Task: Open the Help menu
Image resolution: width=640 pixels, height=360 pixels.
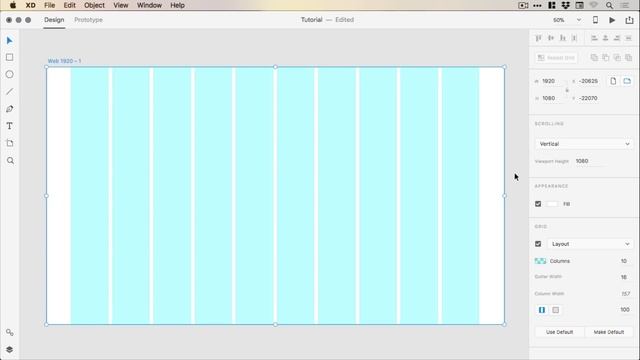Action: 178,5
